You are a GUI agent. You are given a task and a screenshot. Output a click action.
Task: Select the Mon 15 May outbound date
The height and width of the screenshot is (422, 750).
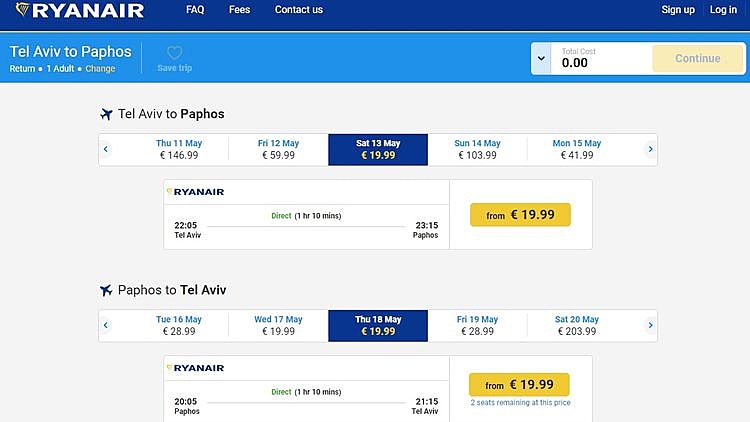coord(577,149)
